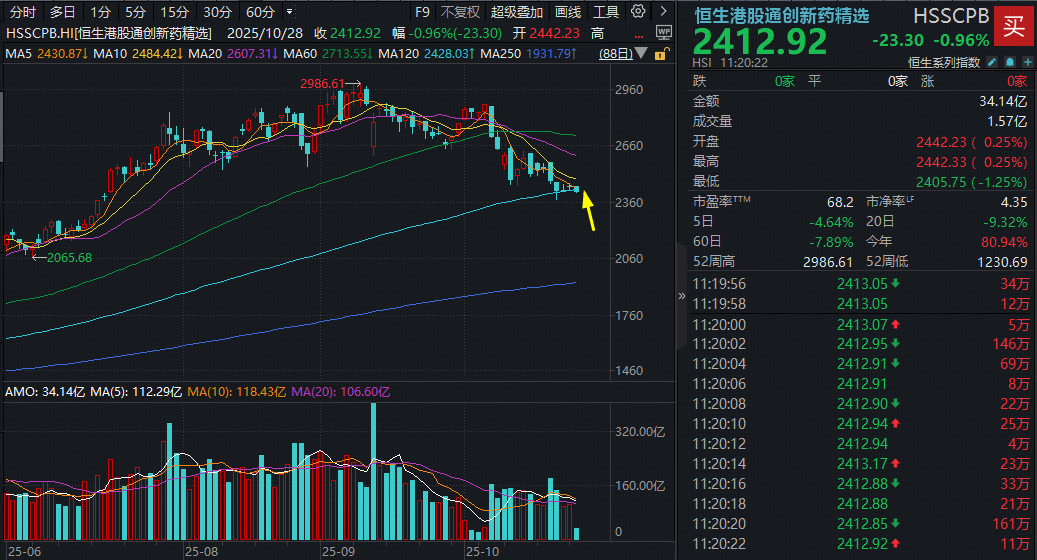Viewport: 1037px width, 560px height.
Task: Click the F9 button
Action: (424, 12)
